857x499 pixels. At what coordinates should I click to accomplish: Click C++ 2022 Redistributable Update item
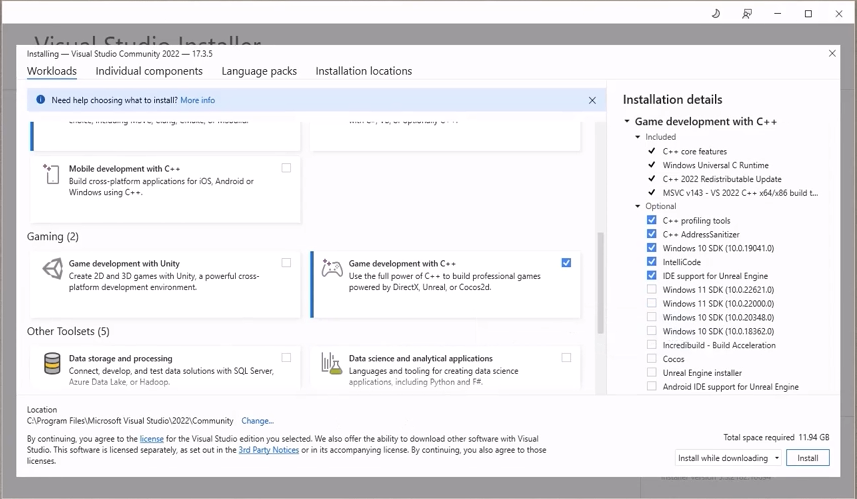tap(722, 179)
